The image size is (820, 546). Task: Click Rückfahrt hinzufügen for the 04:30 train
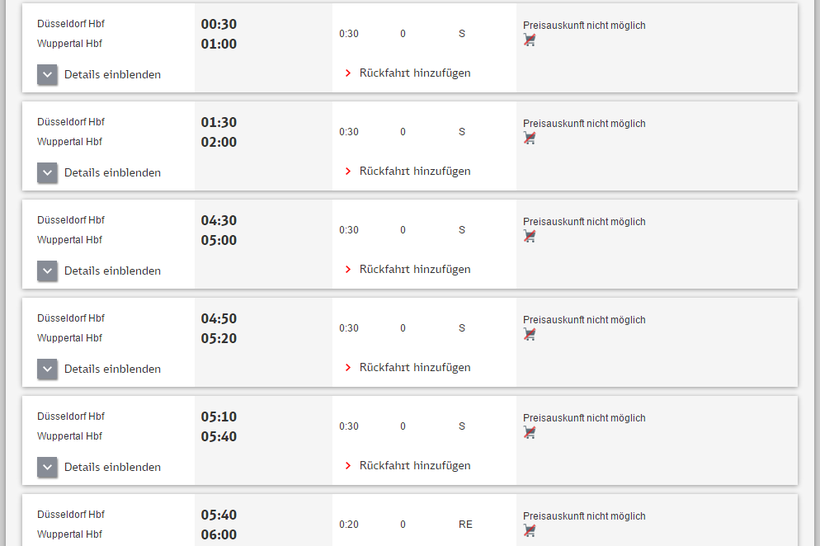point(414,269)
